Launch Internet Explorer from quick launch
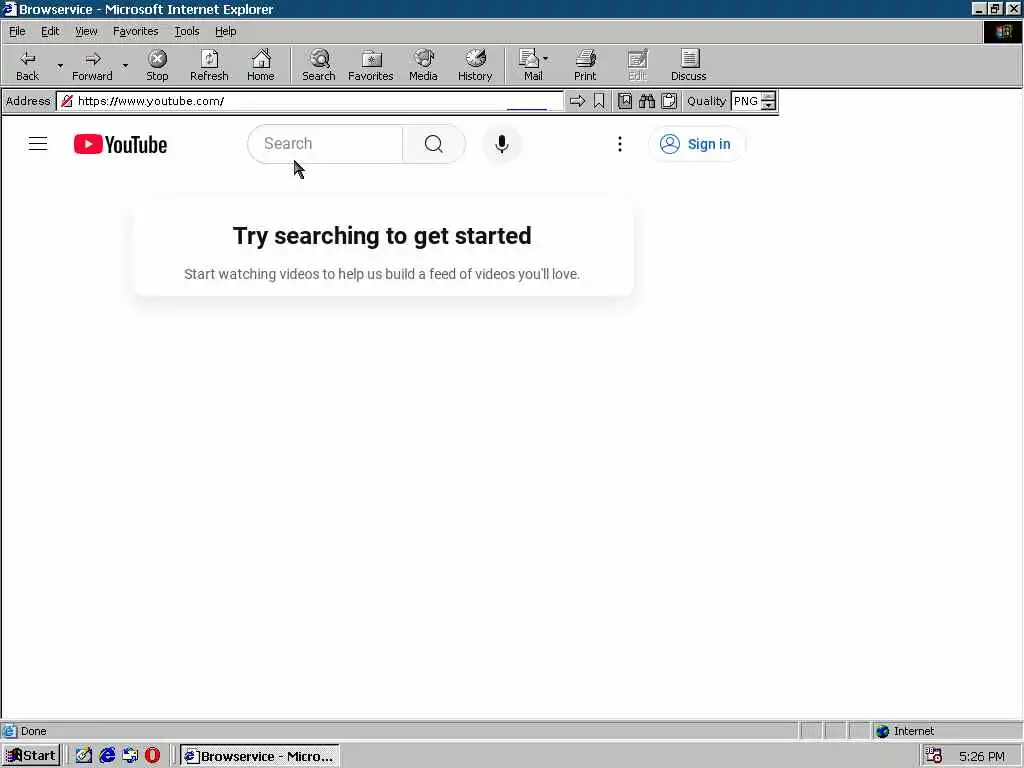Image resolution: width=1024 pixels, height=768 pixels. [107, 756]
